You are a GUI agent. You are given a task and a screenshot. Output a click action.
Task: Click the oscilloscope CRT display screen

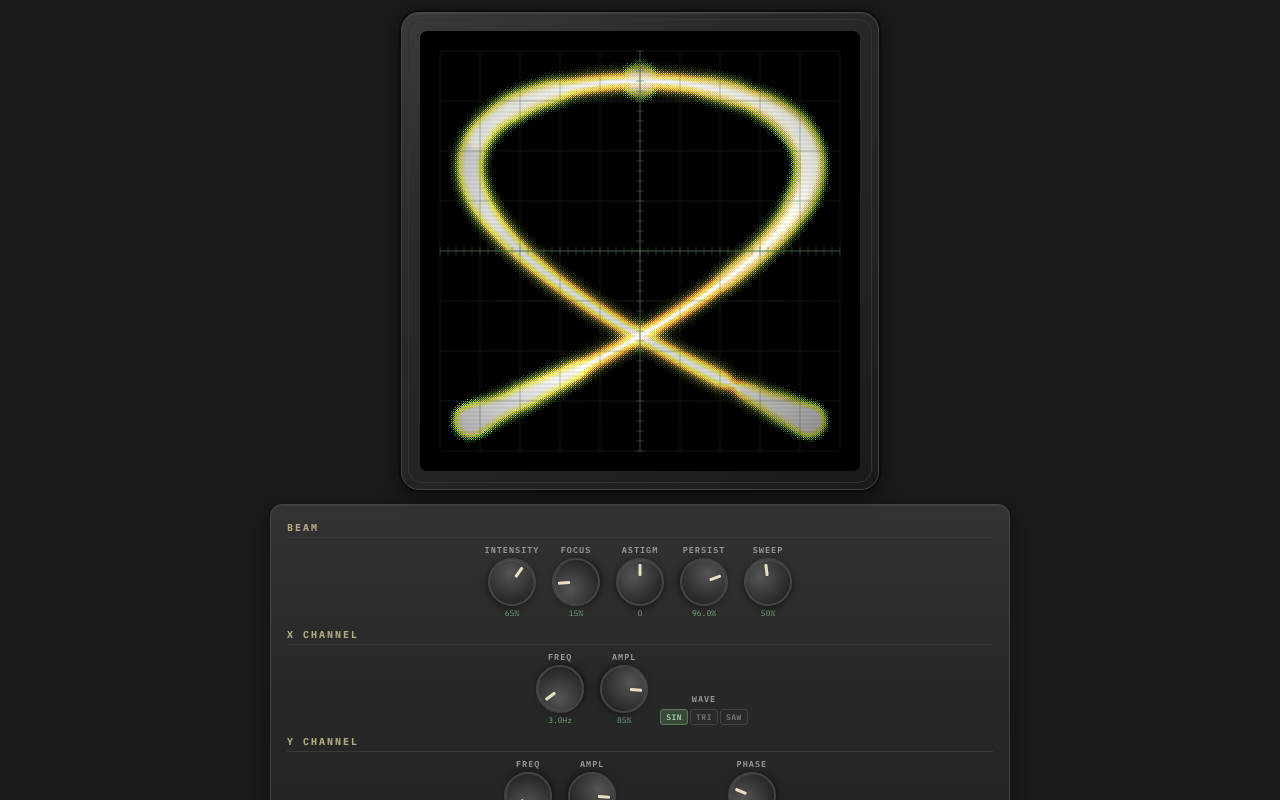(640, 251)
